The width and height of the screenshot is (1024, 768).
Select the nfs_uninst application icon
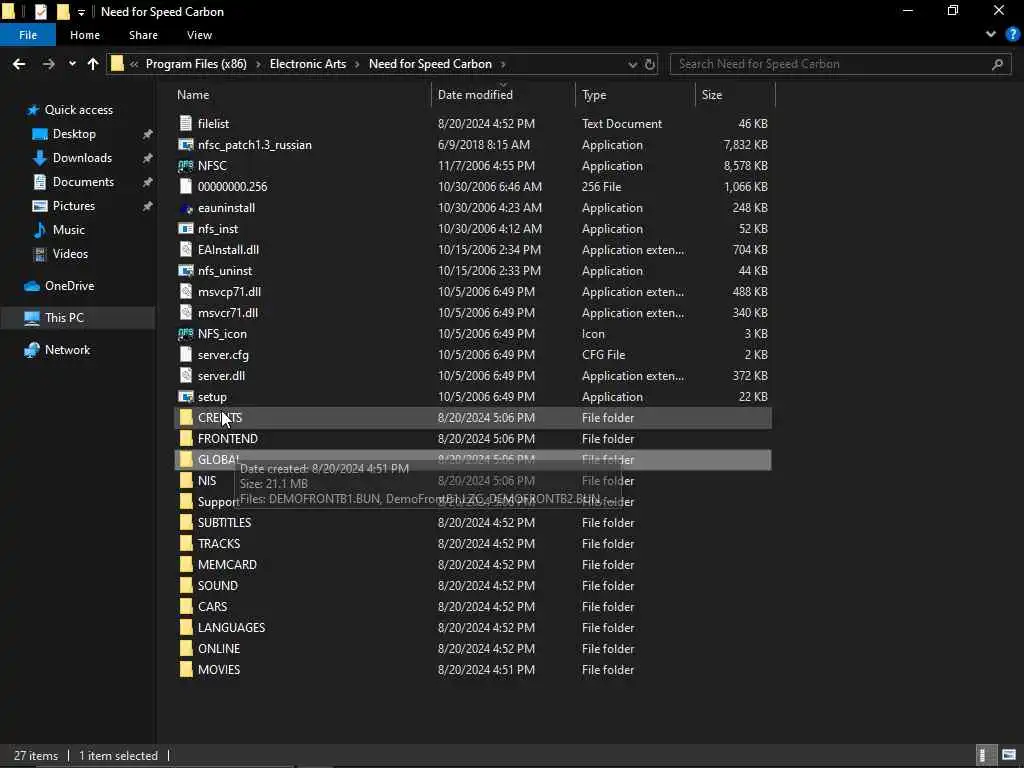186,270
